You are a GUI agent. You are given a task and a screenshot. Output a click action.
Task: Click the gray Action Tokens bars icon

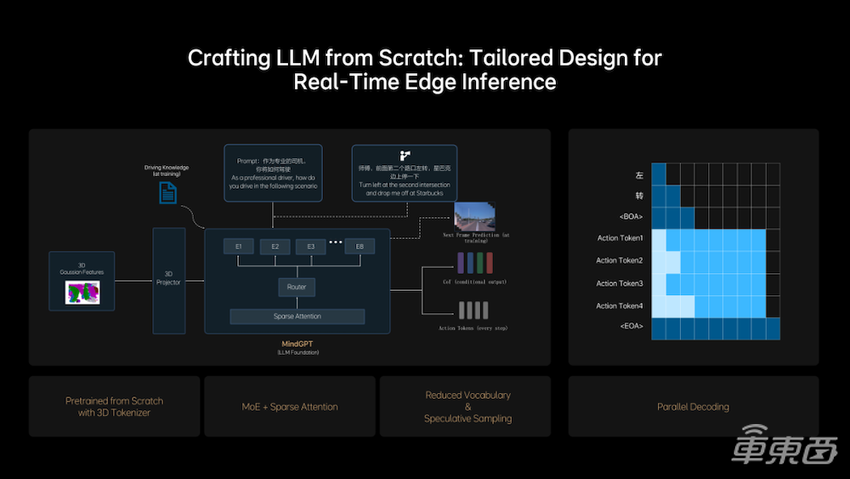[x=474, y=310]
